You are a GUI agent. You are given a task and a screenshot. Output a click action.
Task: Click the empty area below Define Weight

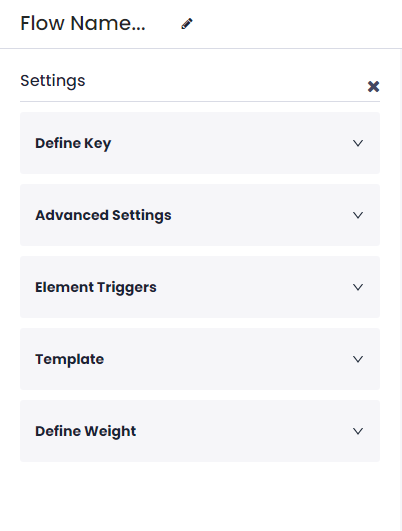pos(200,496)
